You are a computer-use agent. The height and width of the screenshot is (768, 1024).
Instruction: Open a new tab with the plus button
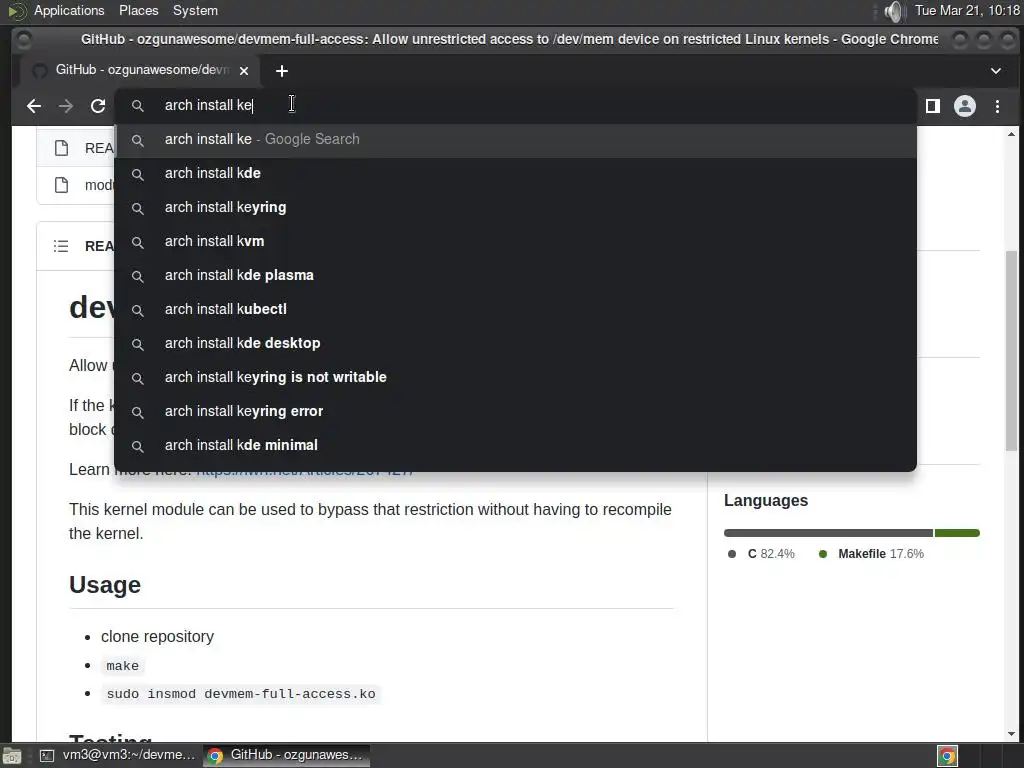[281, 71]
